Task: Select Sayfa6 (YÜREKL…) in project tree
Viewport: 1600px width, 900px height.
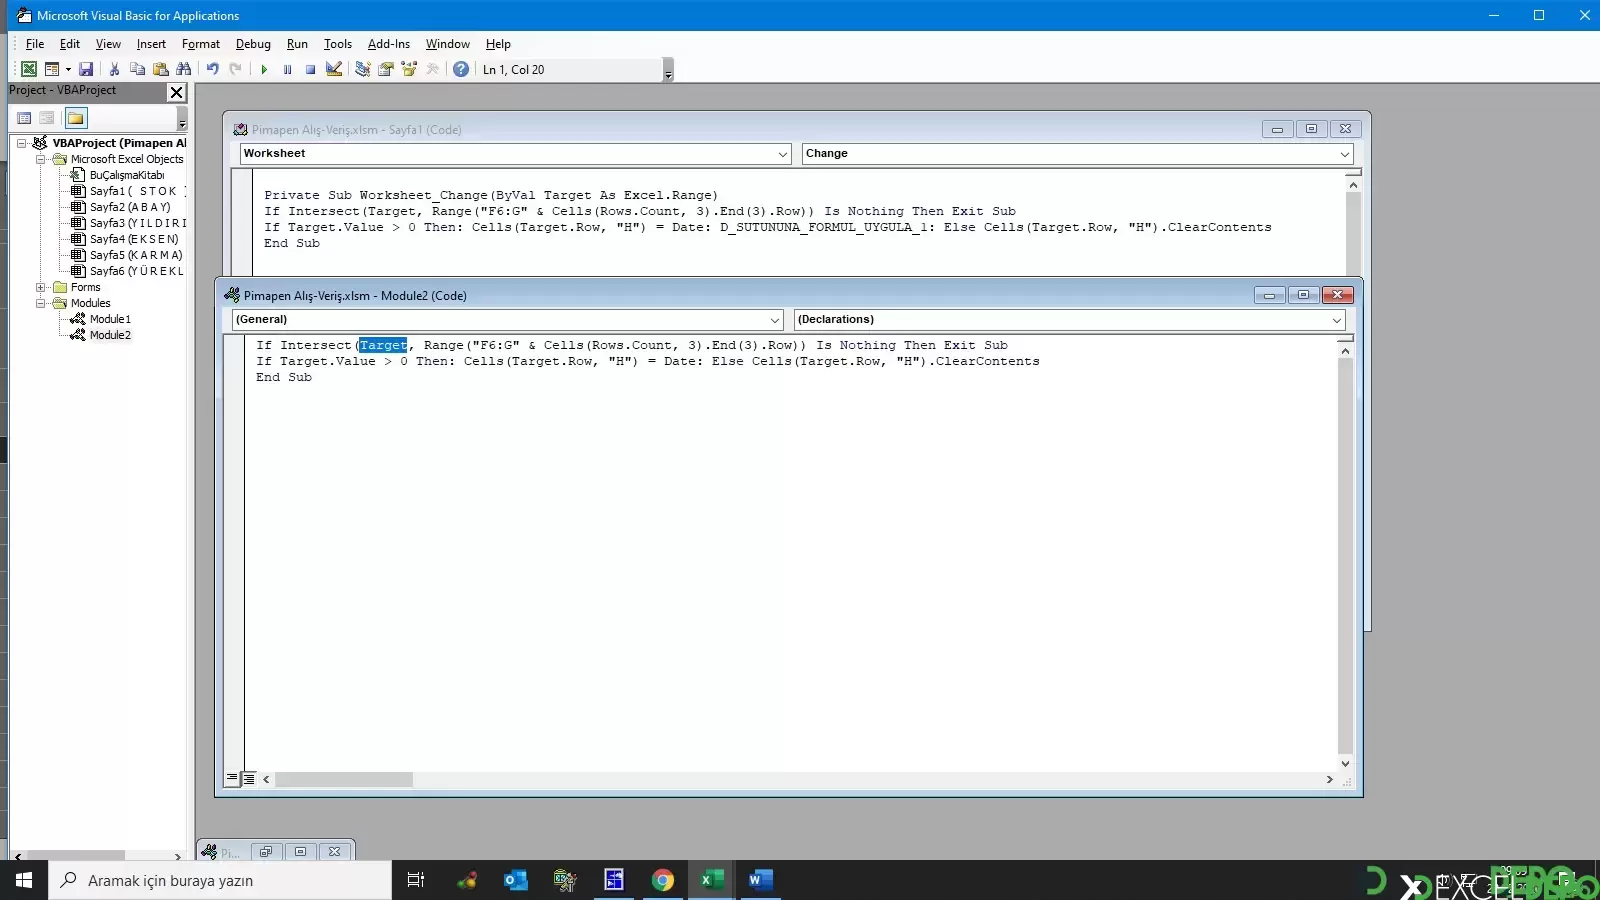Action: (137, 271)
